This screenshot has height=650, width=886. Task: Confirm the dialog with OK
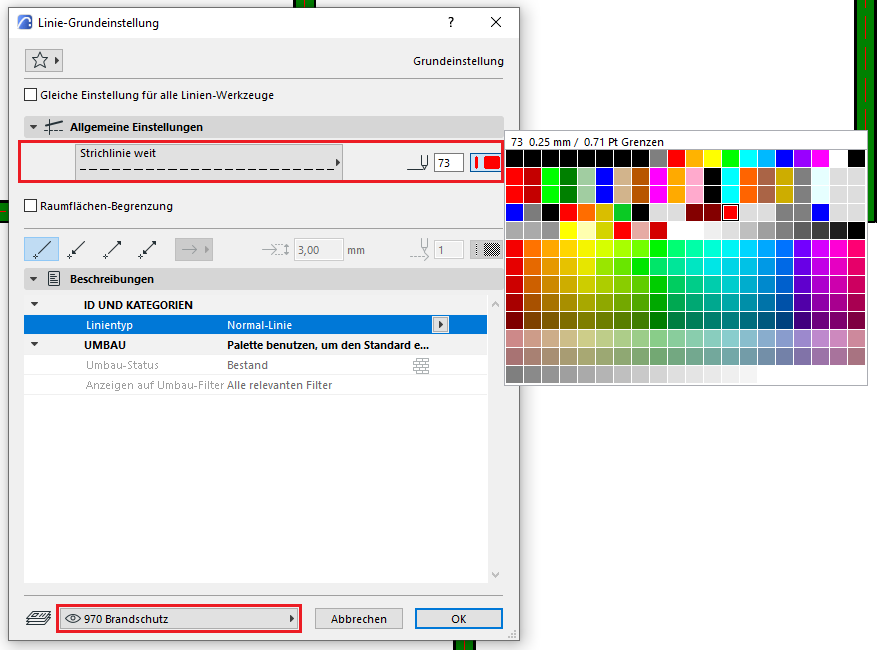point(458,619)
